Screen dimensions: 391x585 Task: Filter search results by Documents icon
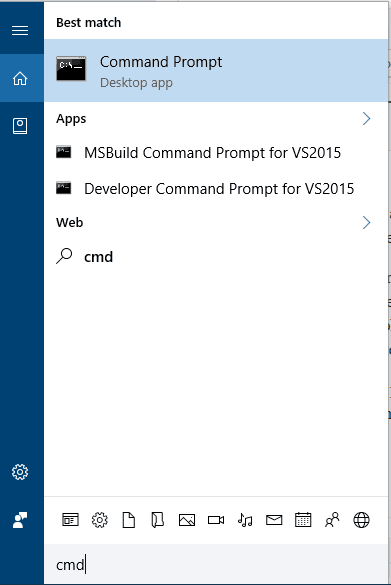[x=129, y=520]
